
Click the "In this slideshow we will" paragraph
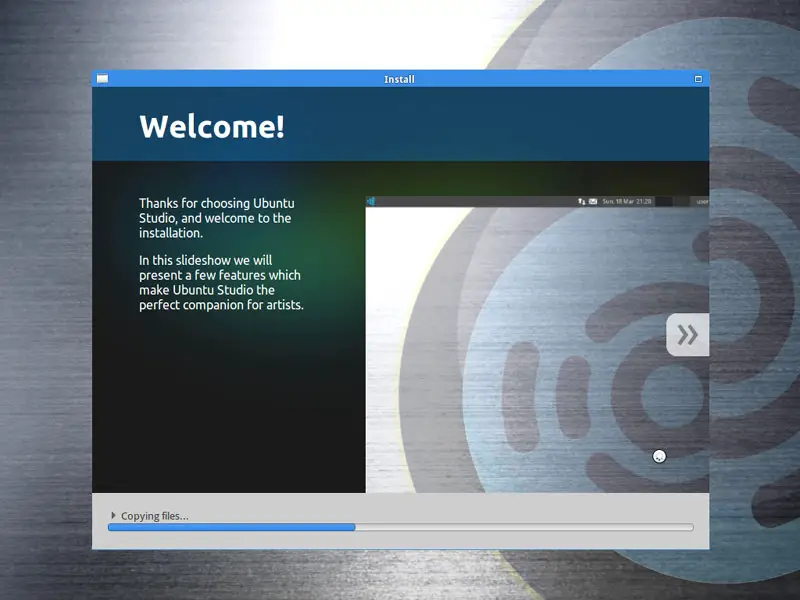pos(221,282)
